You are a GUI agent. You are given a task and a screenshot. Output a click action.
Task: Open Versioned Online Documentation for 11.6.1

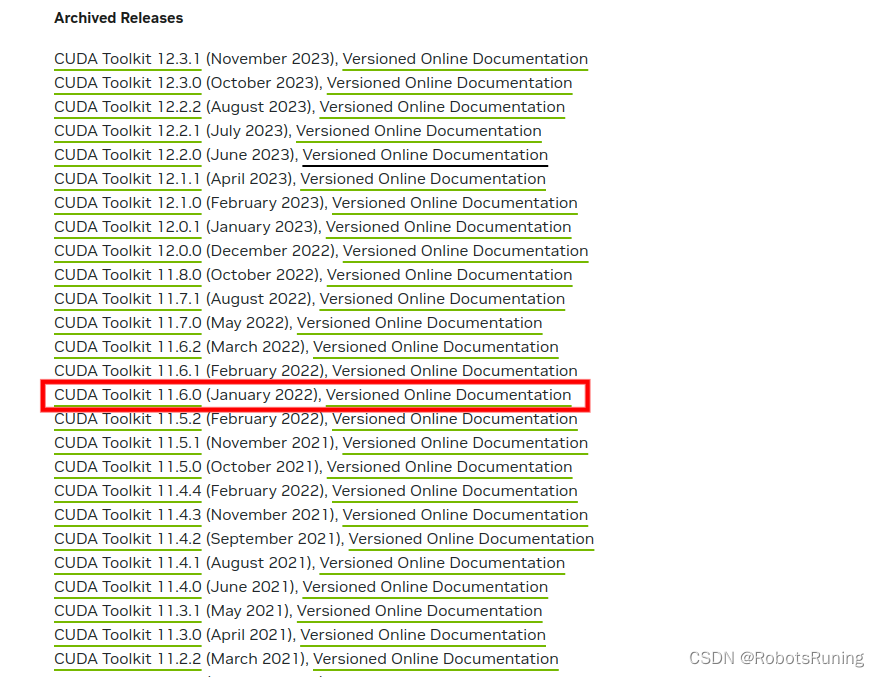coord(455,371)
